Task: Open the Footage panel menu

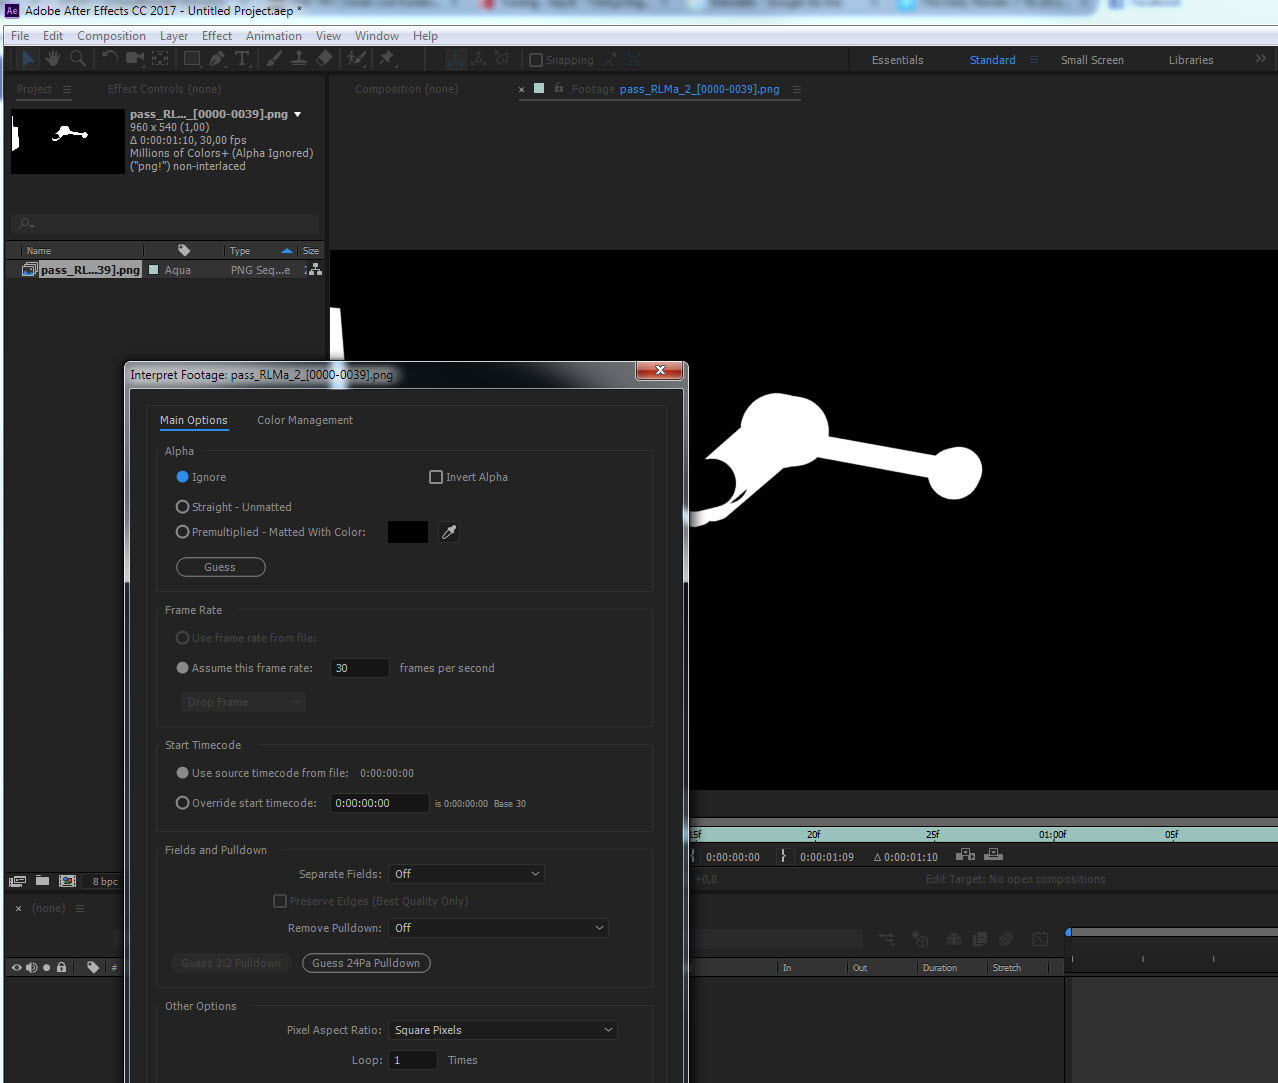Action: (797, 89)
